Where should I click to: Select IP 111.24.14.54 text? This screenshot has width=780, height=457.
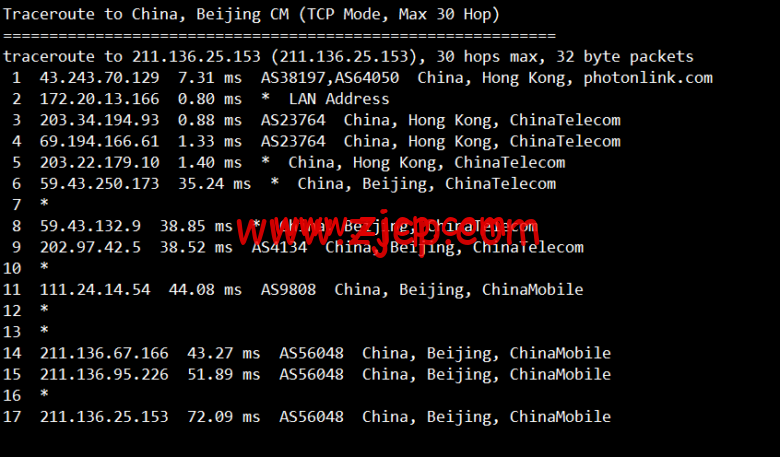point(95,289)
